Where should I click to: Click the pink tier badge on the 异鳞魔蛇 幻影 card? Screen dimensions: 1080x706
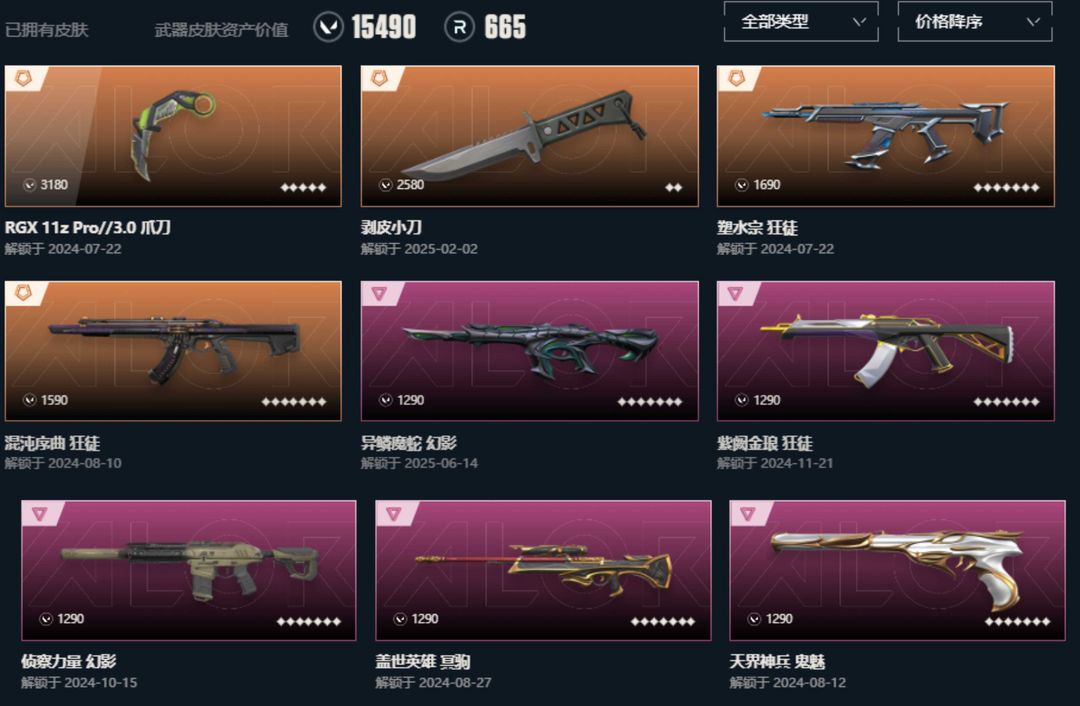coord(379,294)
